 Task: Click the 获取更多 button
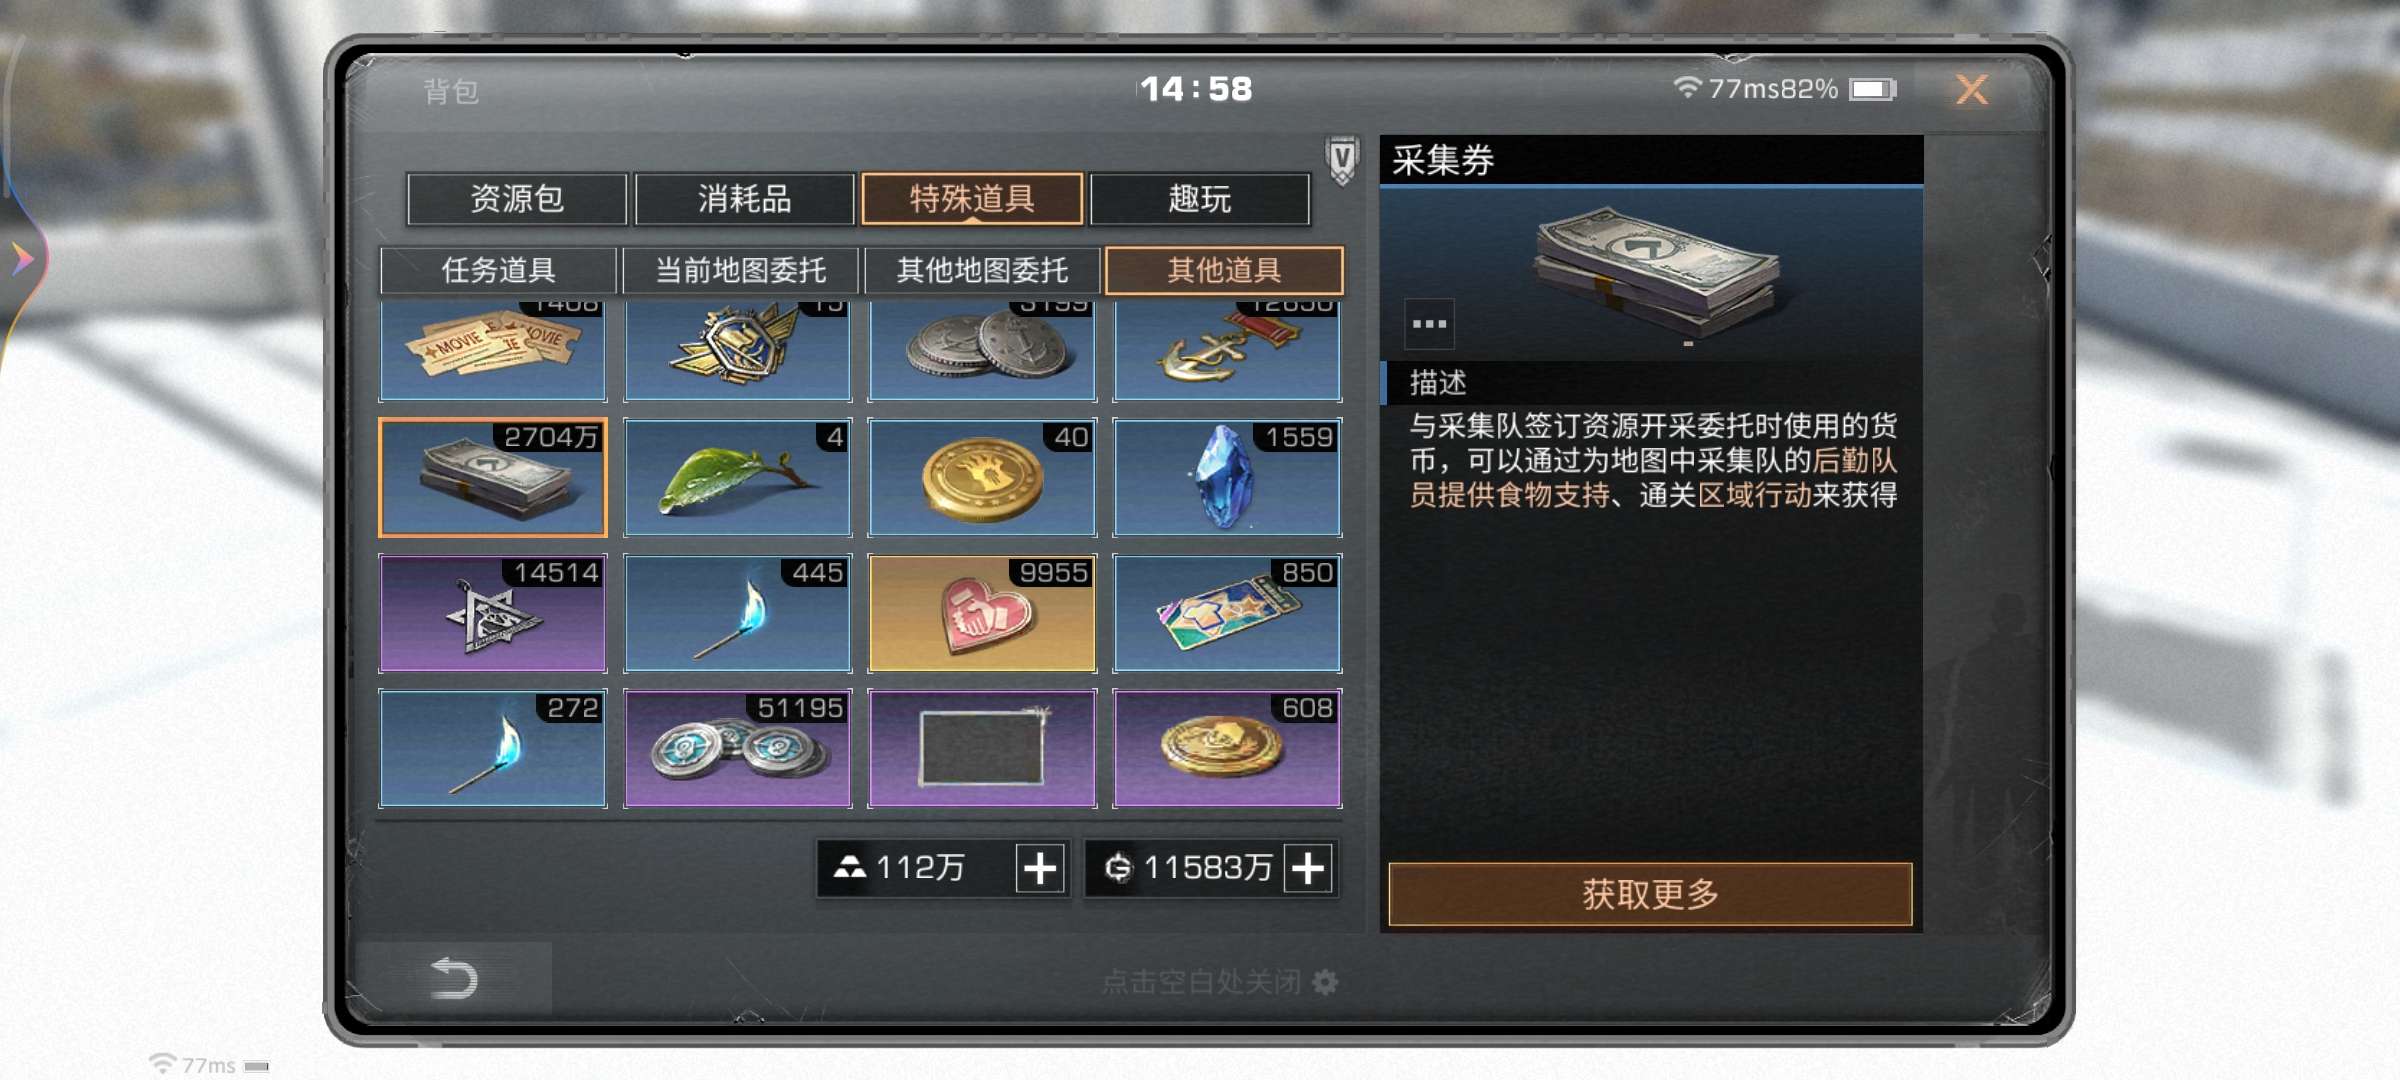point(1650,894)
